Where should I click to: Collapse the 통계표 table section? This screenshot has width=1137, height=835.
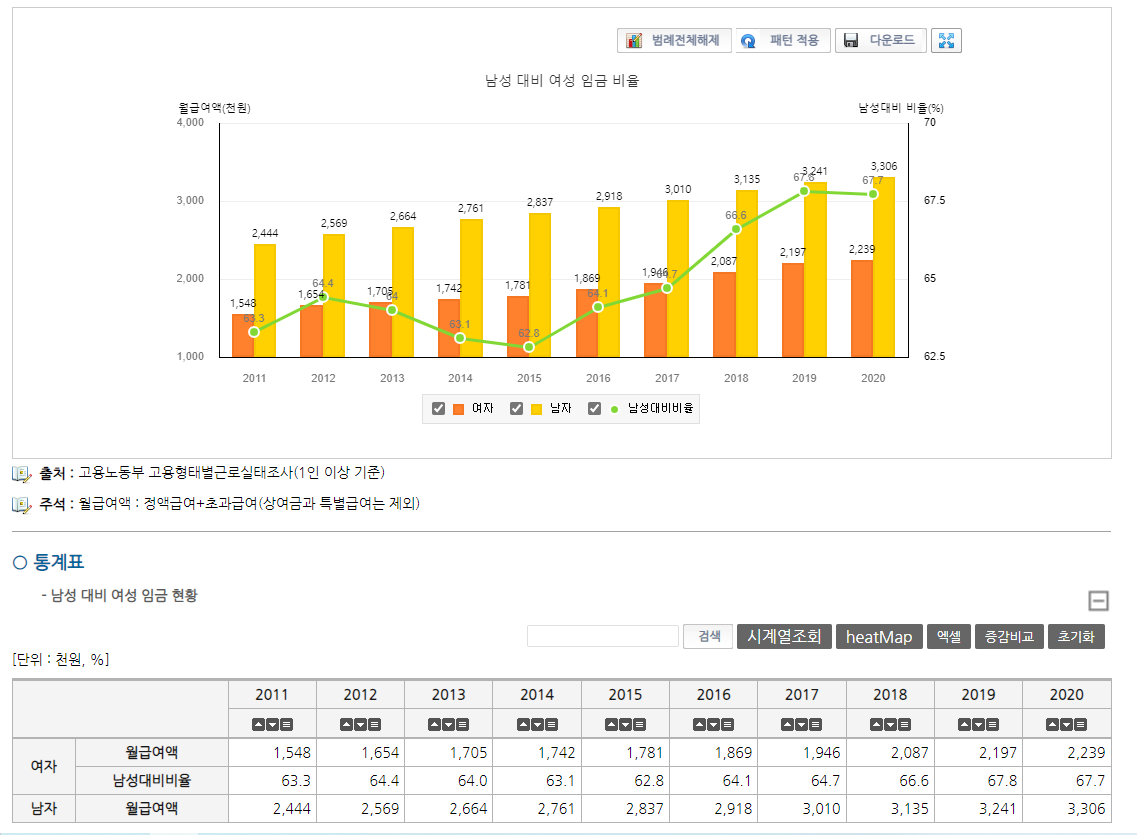coord(1099,600)
